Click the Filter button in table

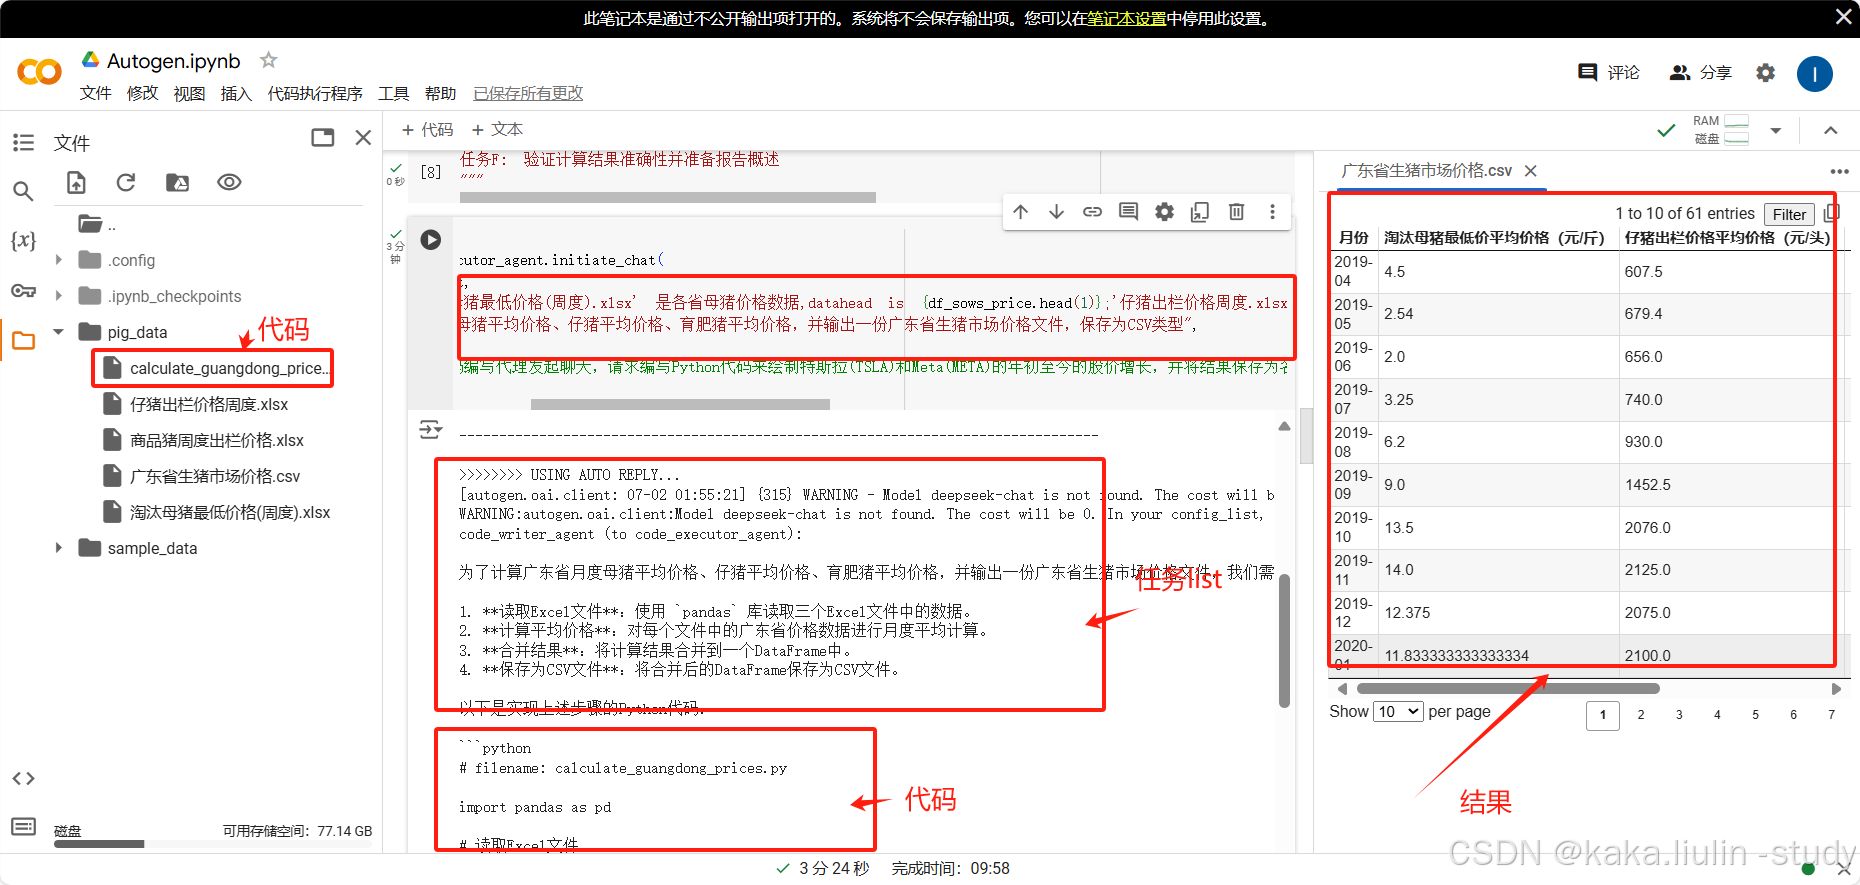tap(1789, 214)
